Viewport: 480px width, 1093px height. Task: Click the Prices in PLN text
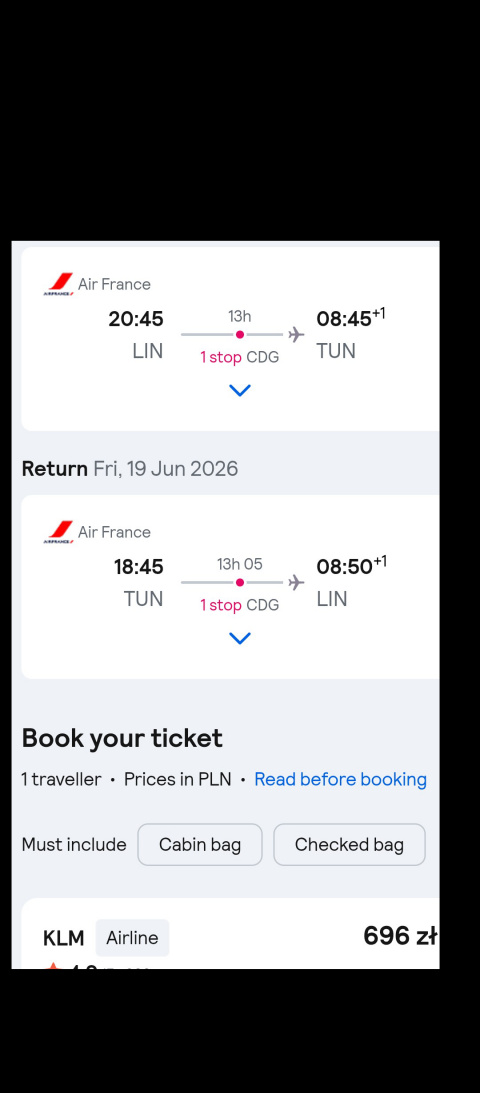tap(178, 779)
